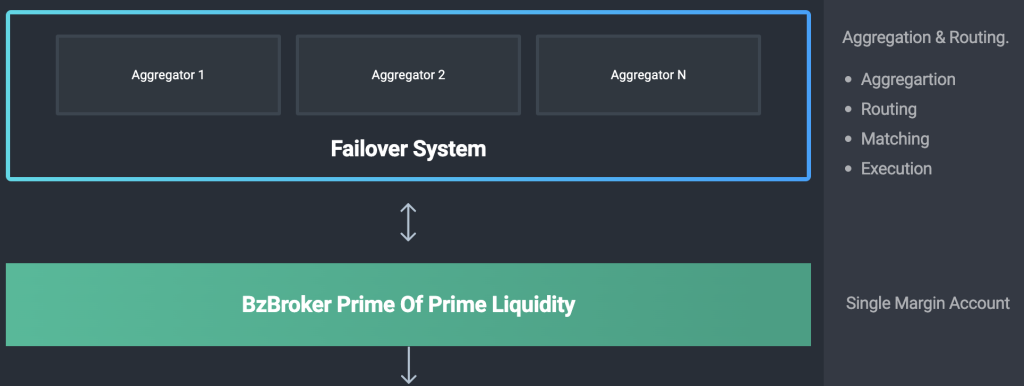Click the Aggregator 1 text label
The width and height of the screenshot is (1024, 386).
168,75
